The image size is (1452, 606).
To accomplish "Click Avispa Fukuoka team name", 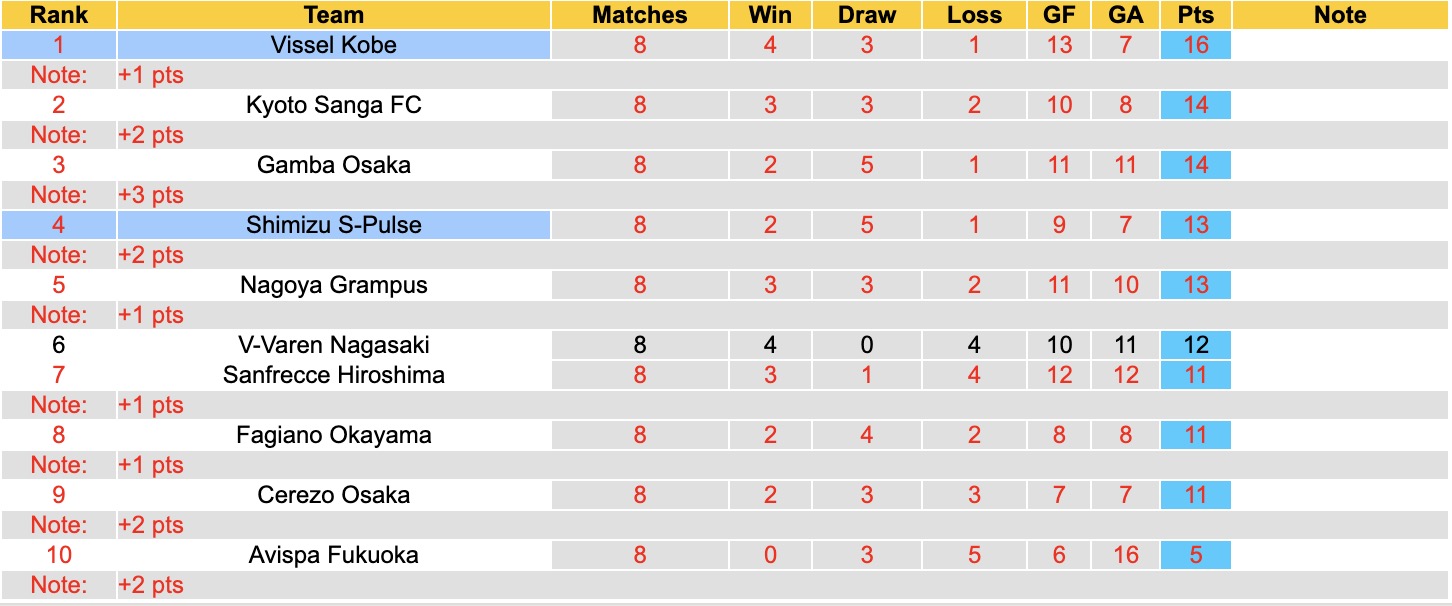I will [333, 555].
